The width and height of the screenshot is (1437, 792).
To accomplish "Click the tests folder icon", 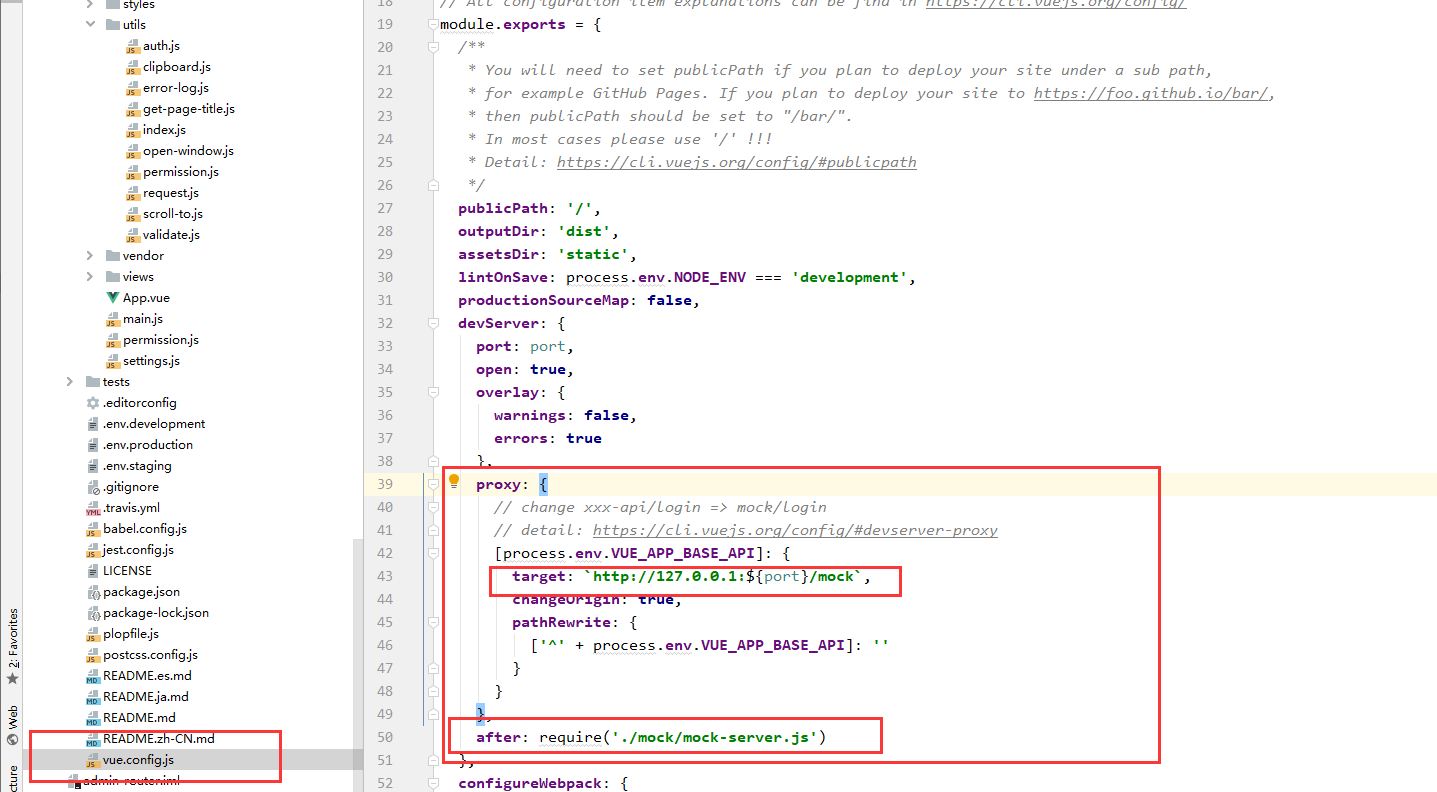I will (93, 382).
